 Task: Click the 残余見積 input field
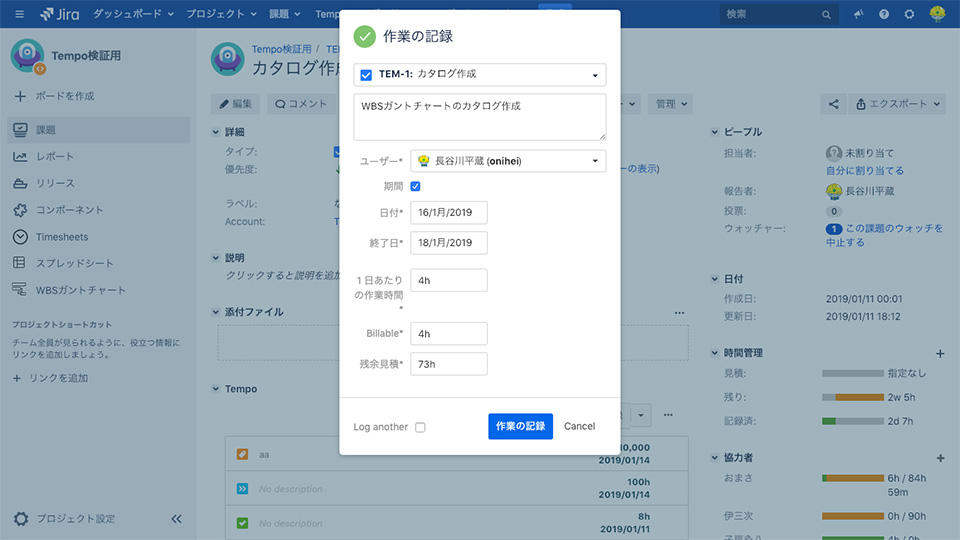[x=448, y=364]
